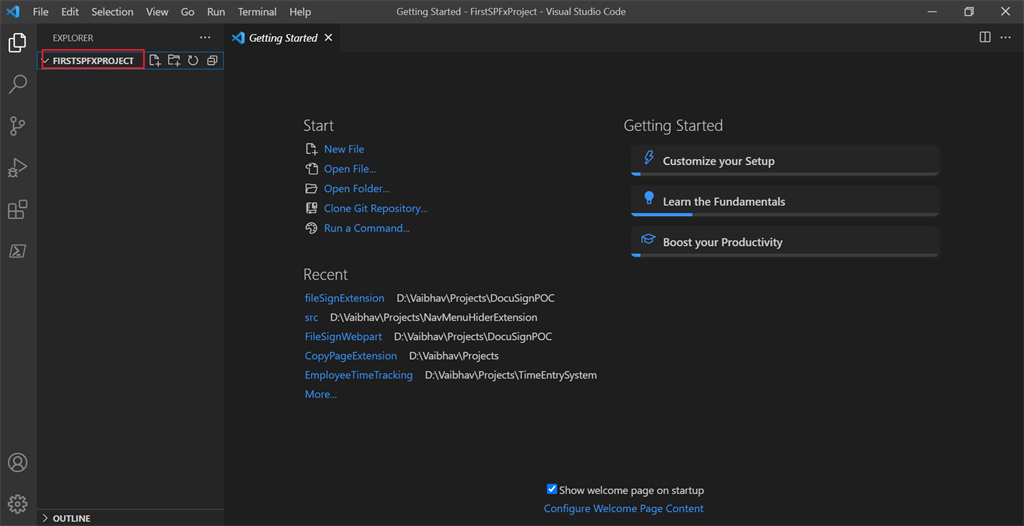Collapse all folders in Explorer
The height and width of the screenshot is (526, 1024).
(x=212, y=61)
